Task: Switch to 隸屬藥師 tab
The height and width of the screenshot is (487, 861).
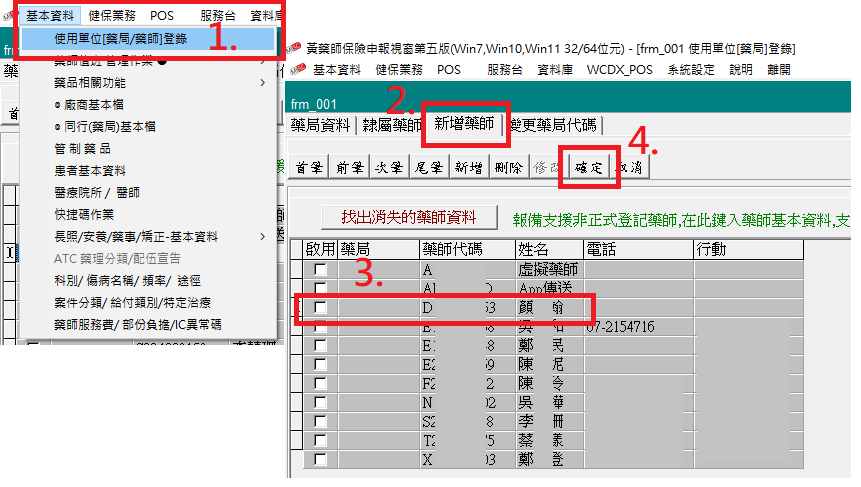Action: [x=392, y=125]
